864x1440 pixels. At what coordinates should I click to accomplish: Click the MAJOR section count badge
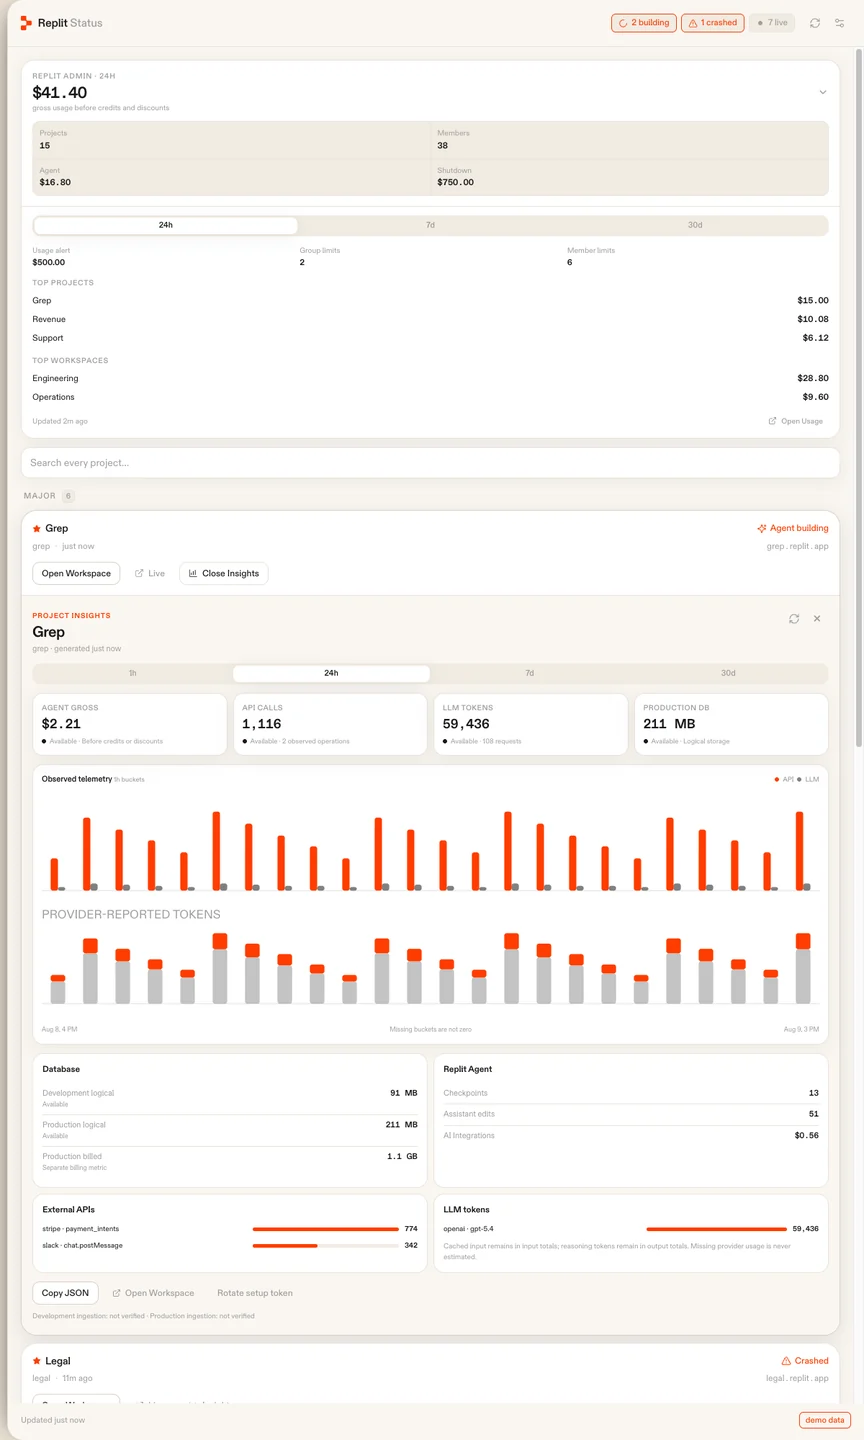tap(69, 496)
